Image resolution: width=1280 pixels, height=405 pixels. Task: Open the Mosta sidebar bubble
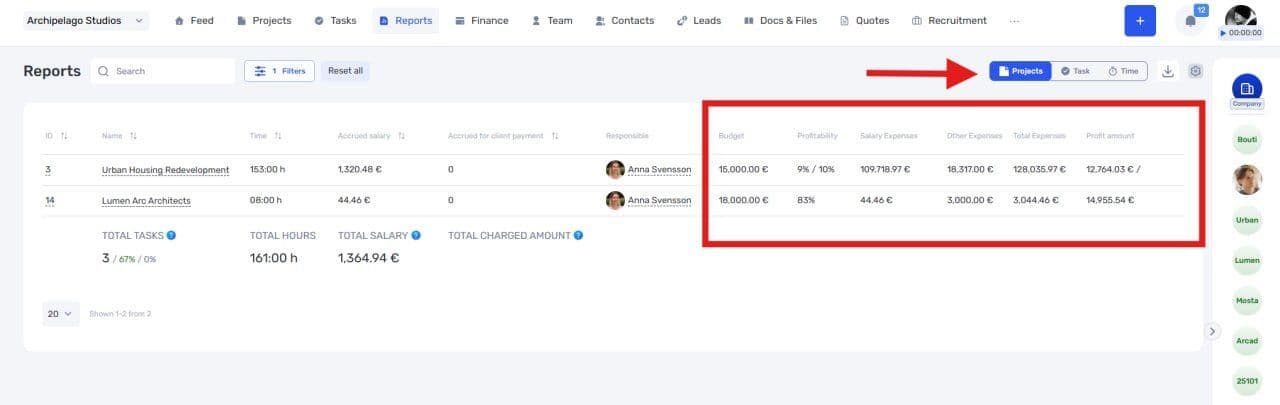(x=1247, y=300)
